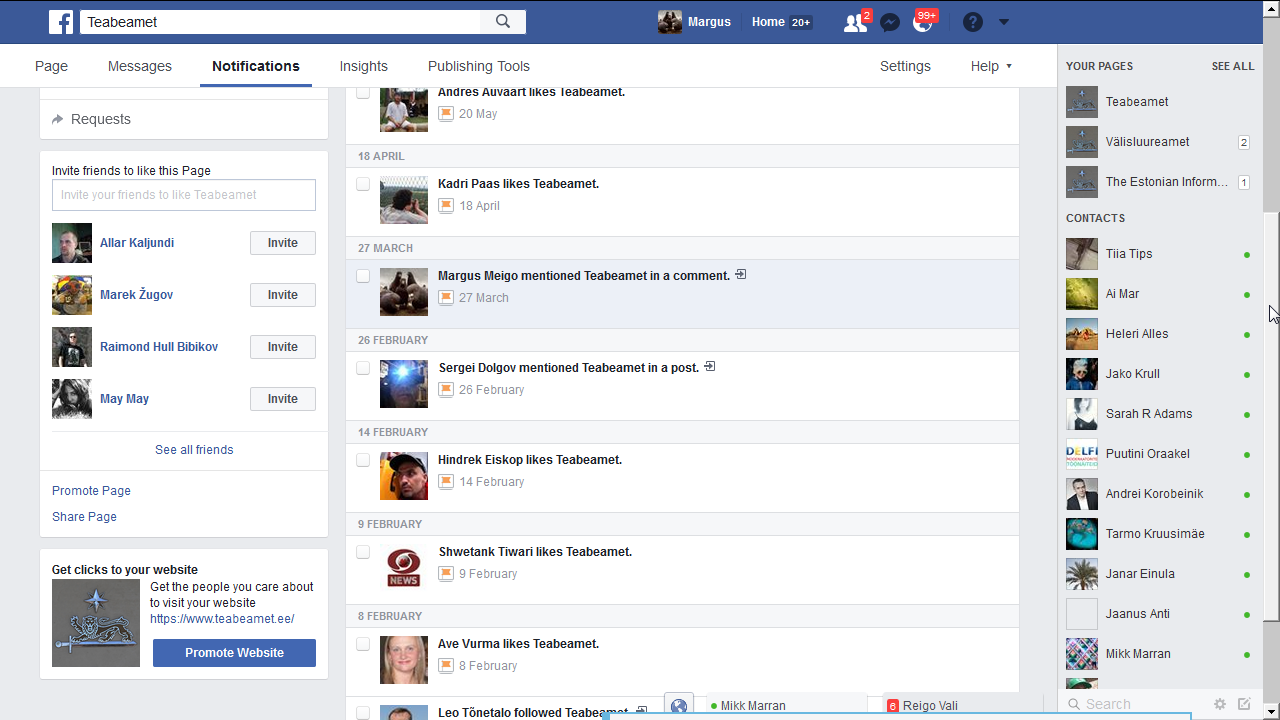Click new message compose icon in chat bar

(x=1244, y=704)
